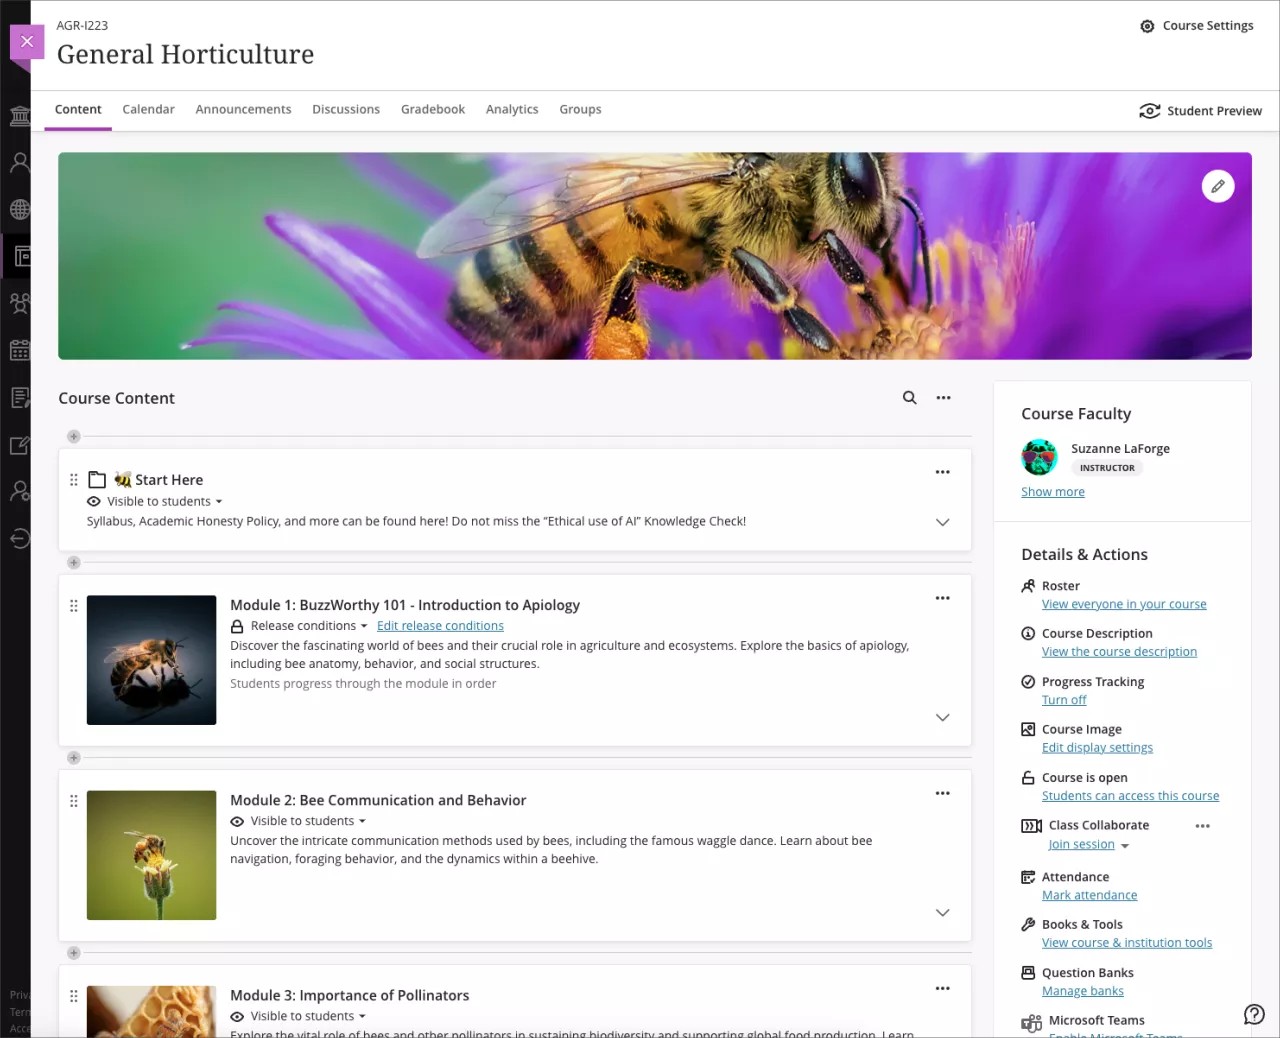
Task: Click the pencil edit icon on the banner
Action: (1218, 186)
